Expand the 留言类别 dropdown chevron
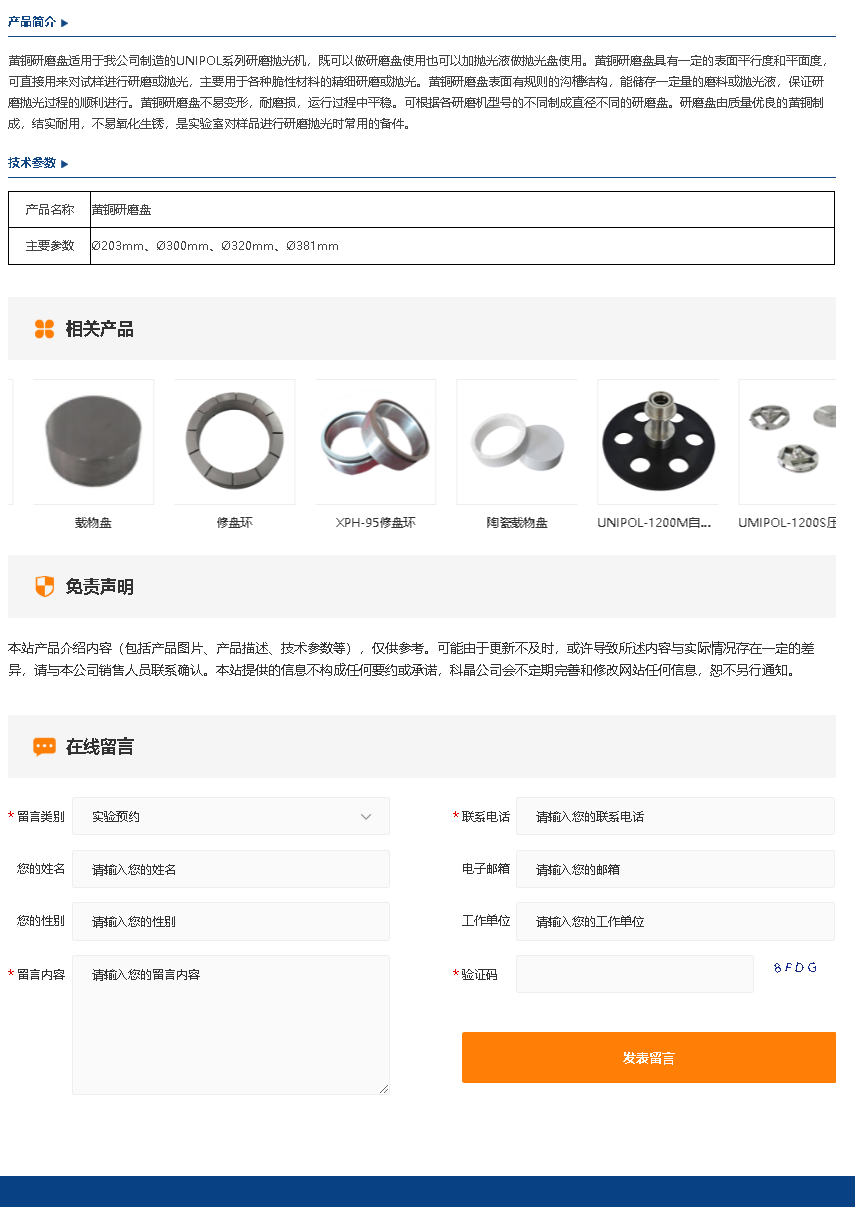855x1207 pixels. [x=366, y=817]
